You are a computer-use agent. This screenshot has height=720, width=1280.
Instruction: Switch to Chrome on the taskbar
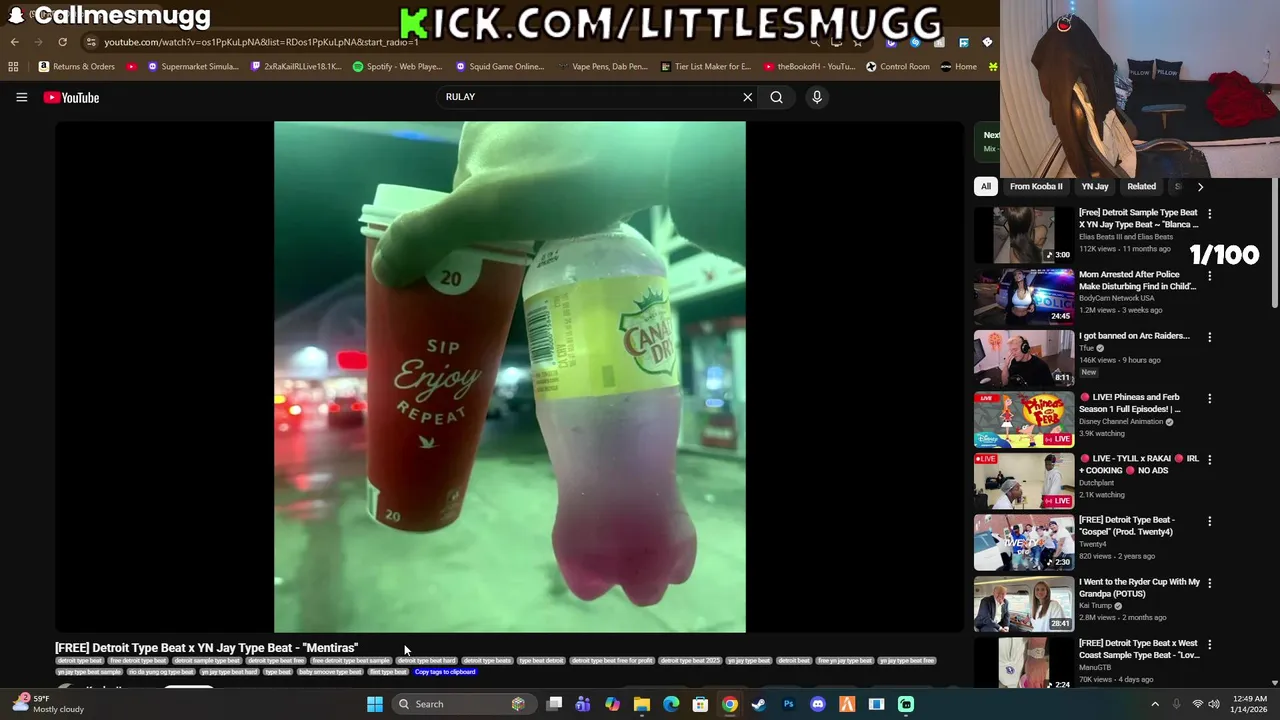(730, 704)
